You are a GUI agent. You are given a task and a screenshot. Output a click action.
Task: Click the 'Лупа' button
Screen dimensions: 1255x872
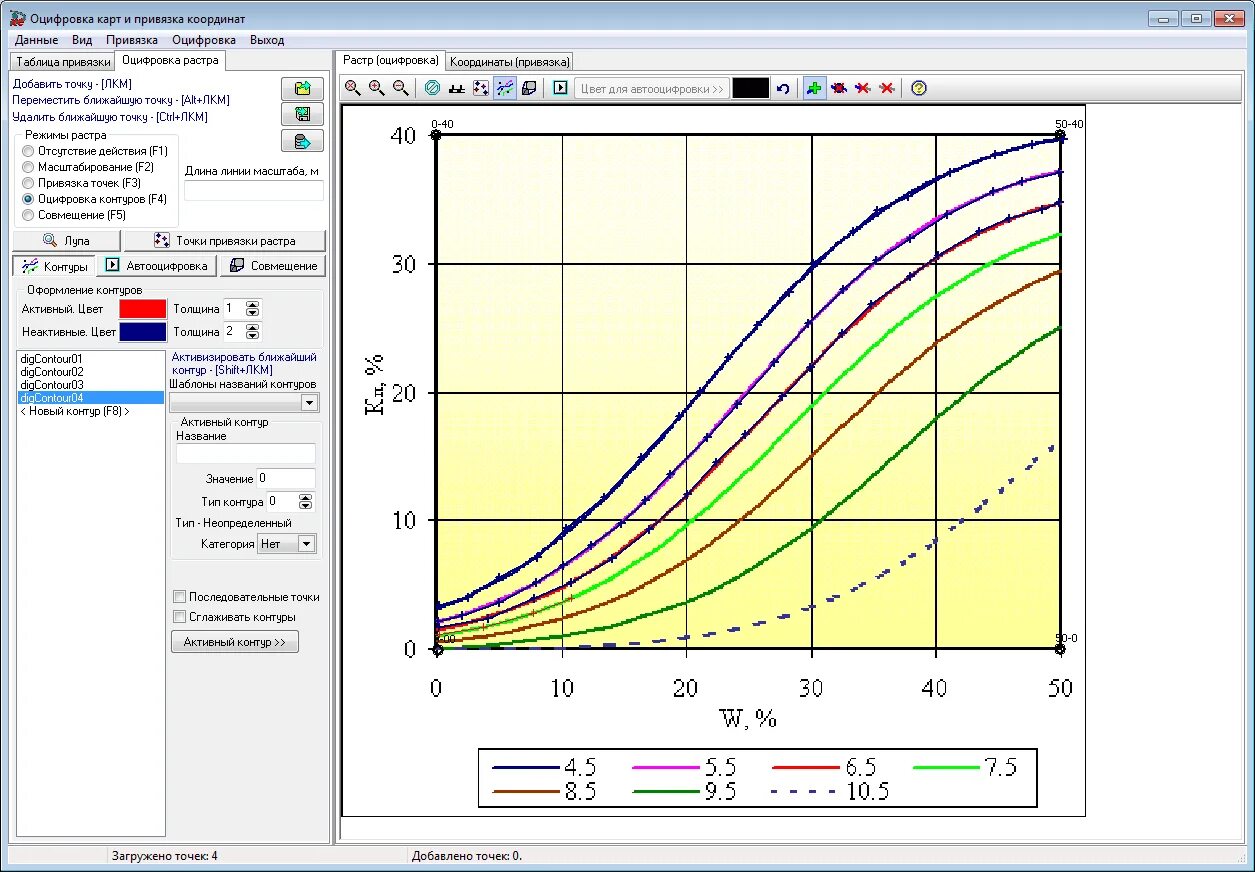coord(67,240)
